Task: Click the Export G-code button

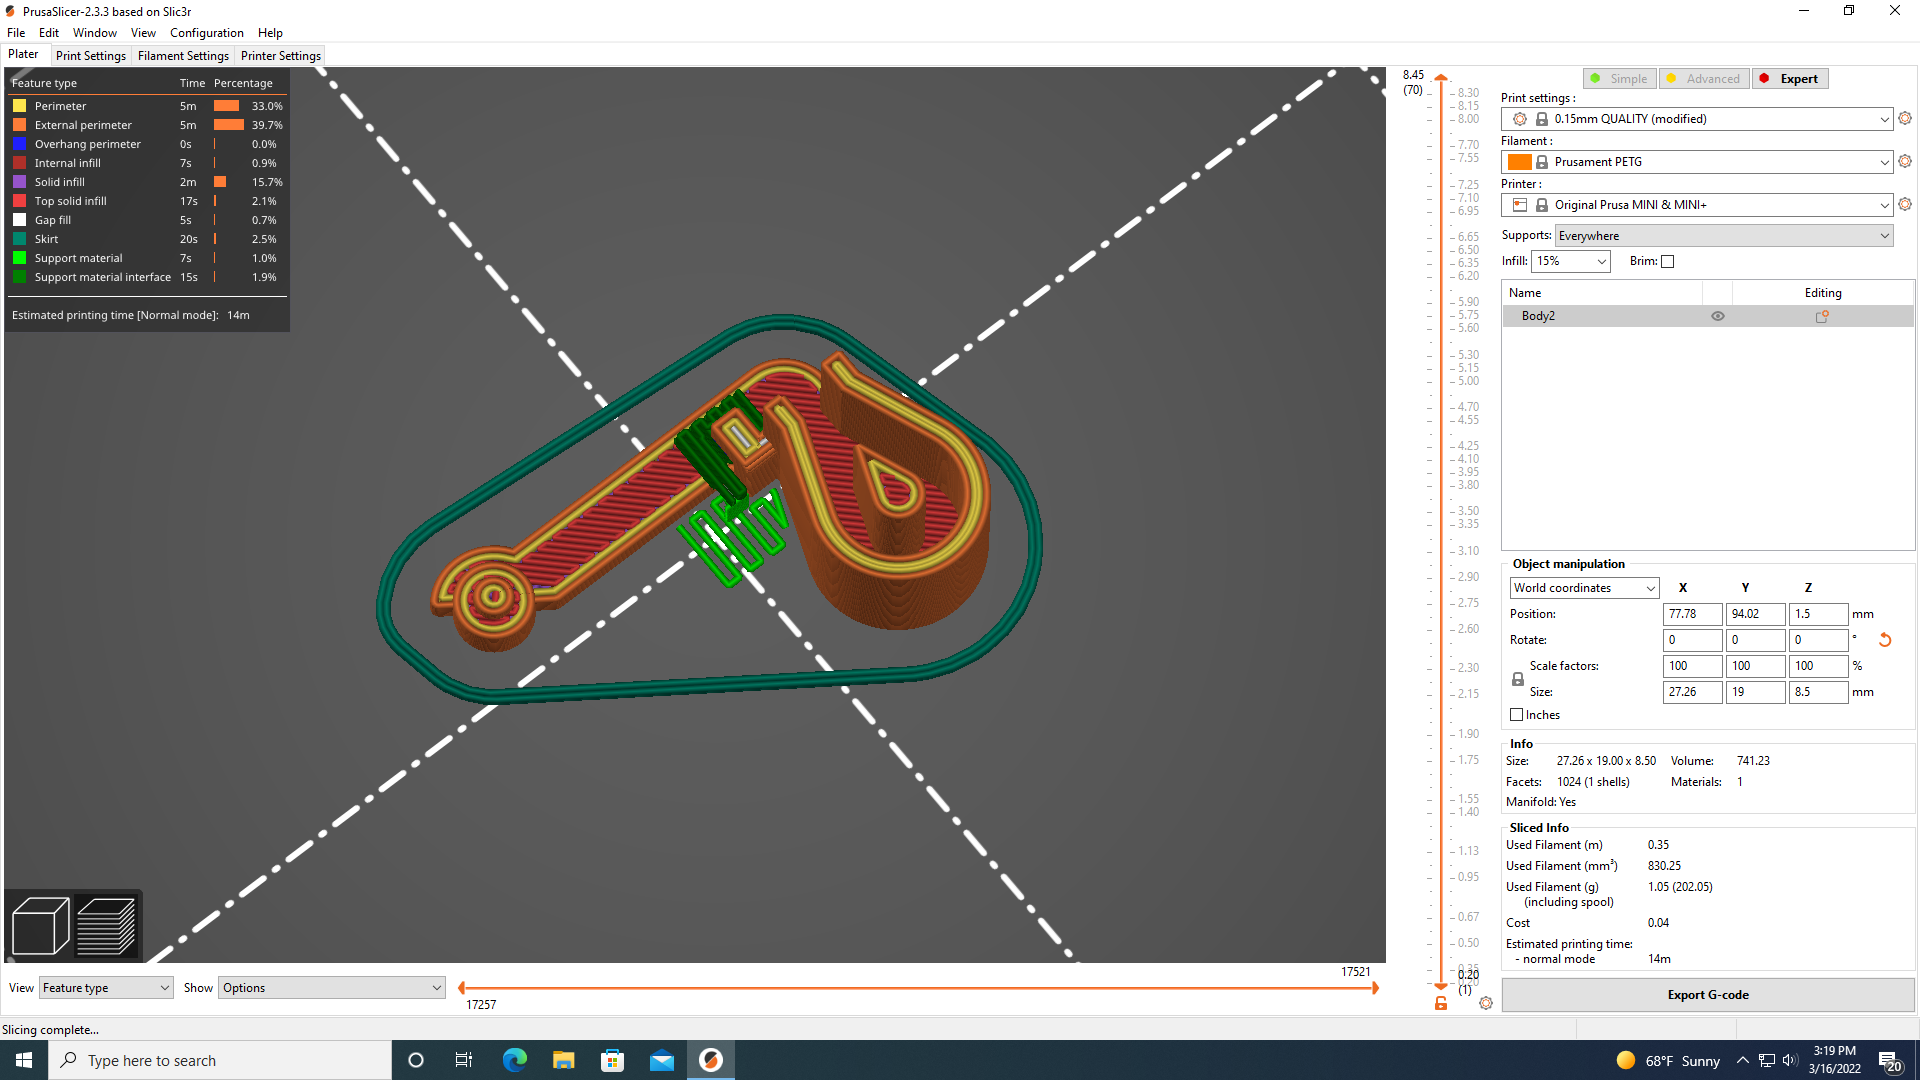Action: [x=1707, y=994]
